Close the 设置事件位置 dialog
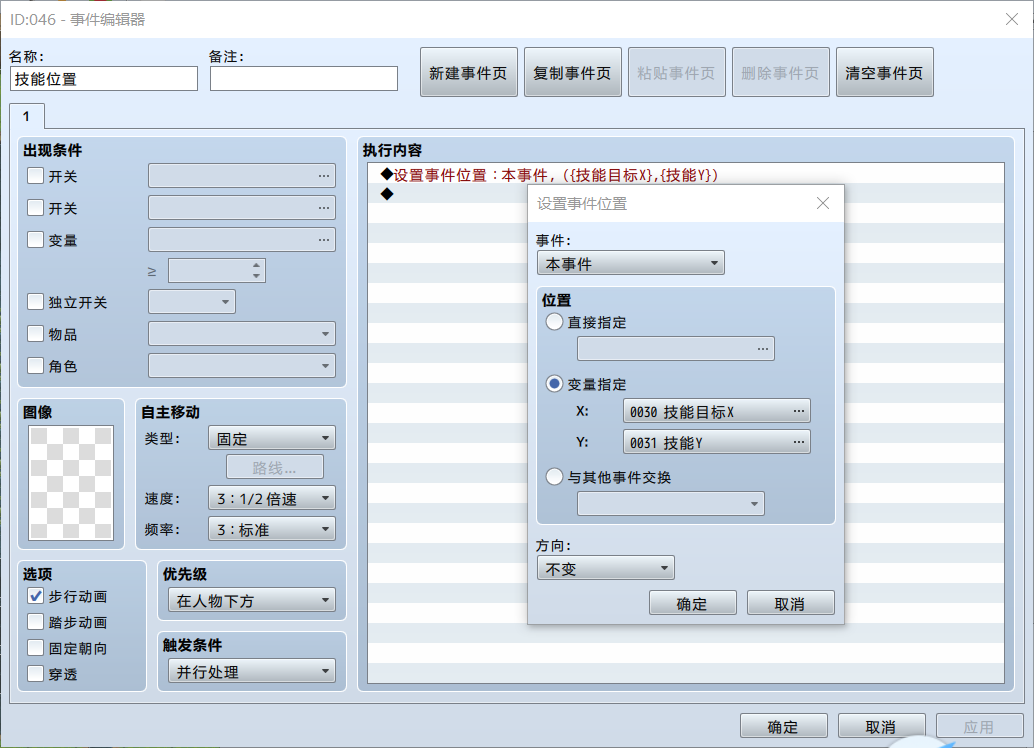This screenshot has width=1034, height=748. point(822,203)
